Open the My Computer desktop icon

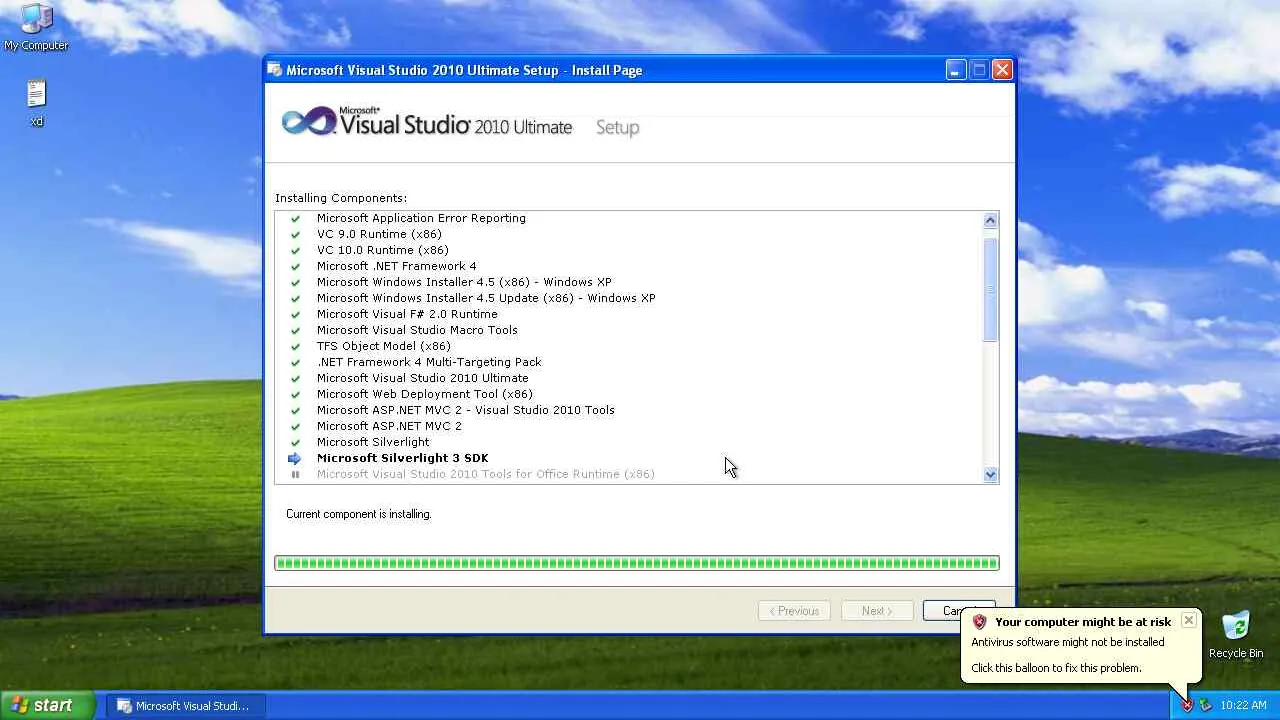36,27
